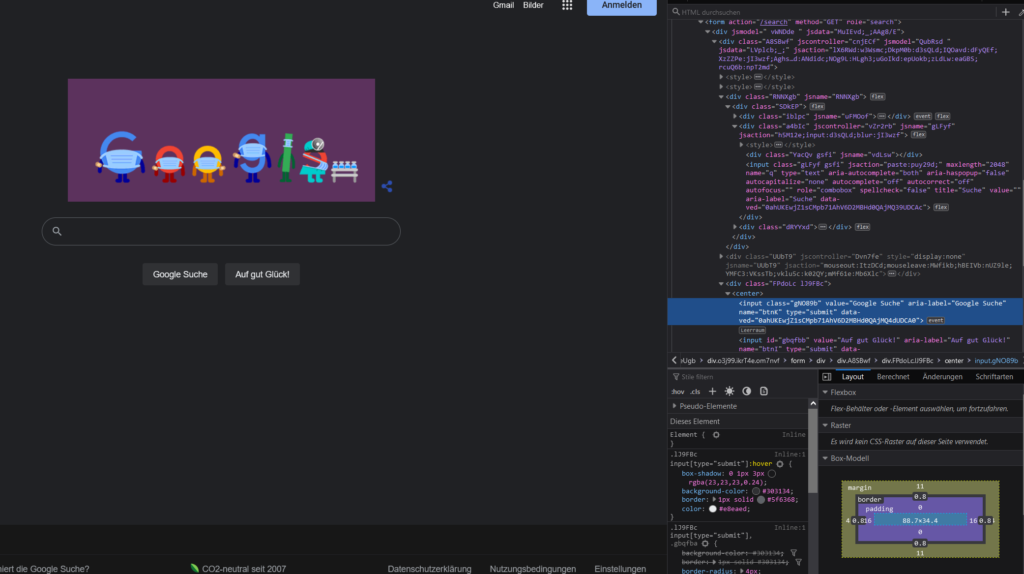This screenshot has width=1024, height=574.
Task: Open border color #5f6368 swatch
Action: (x=761, y=500)
